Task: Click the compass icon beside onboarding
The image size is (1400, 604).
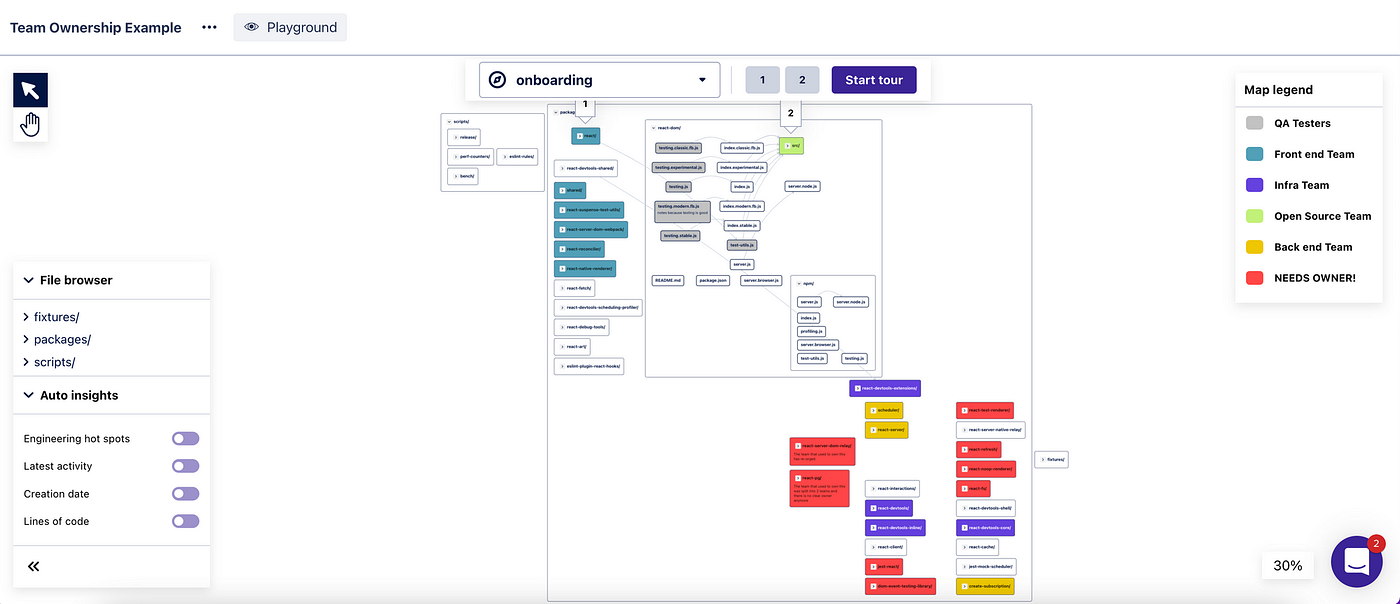Action: pos(497,79)
